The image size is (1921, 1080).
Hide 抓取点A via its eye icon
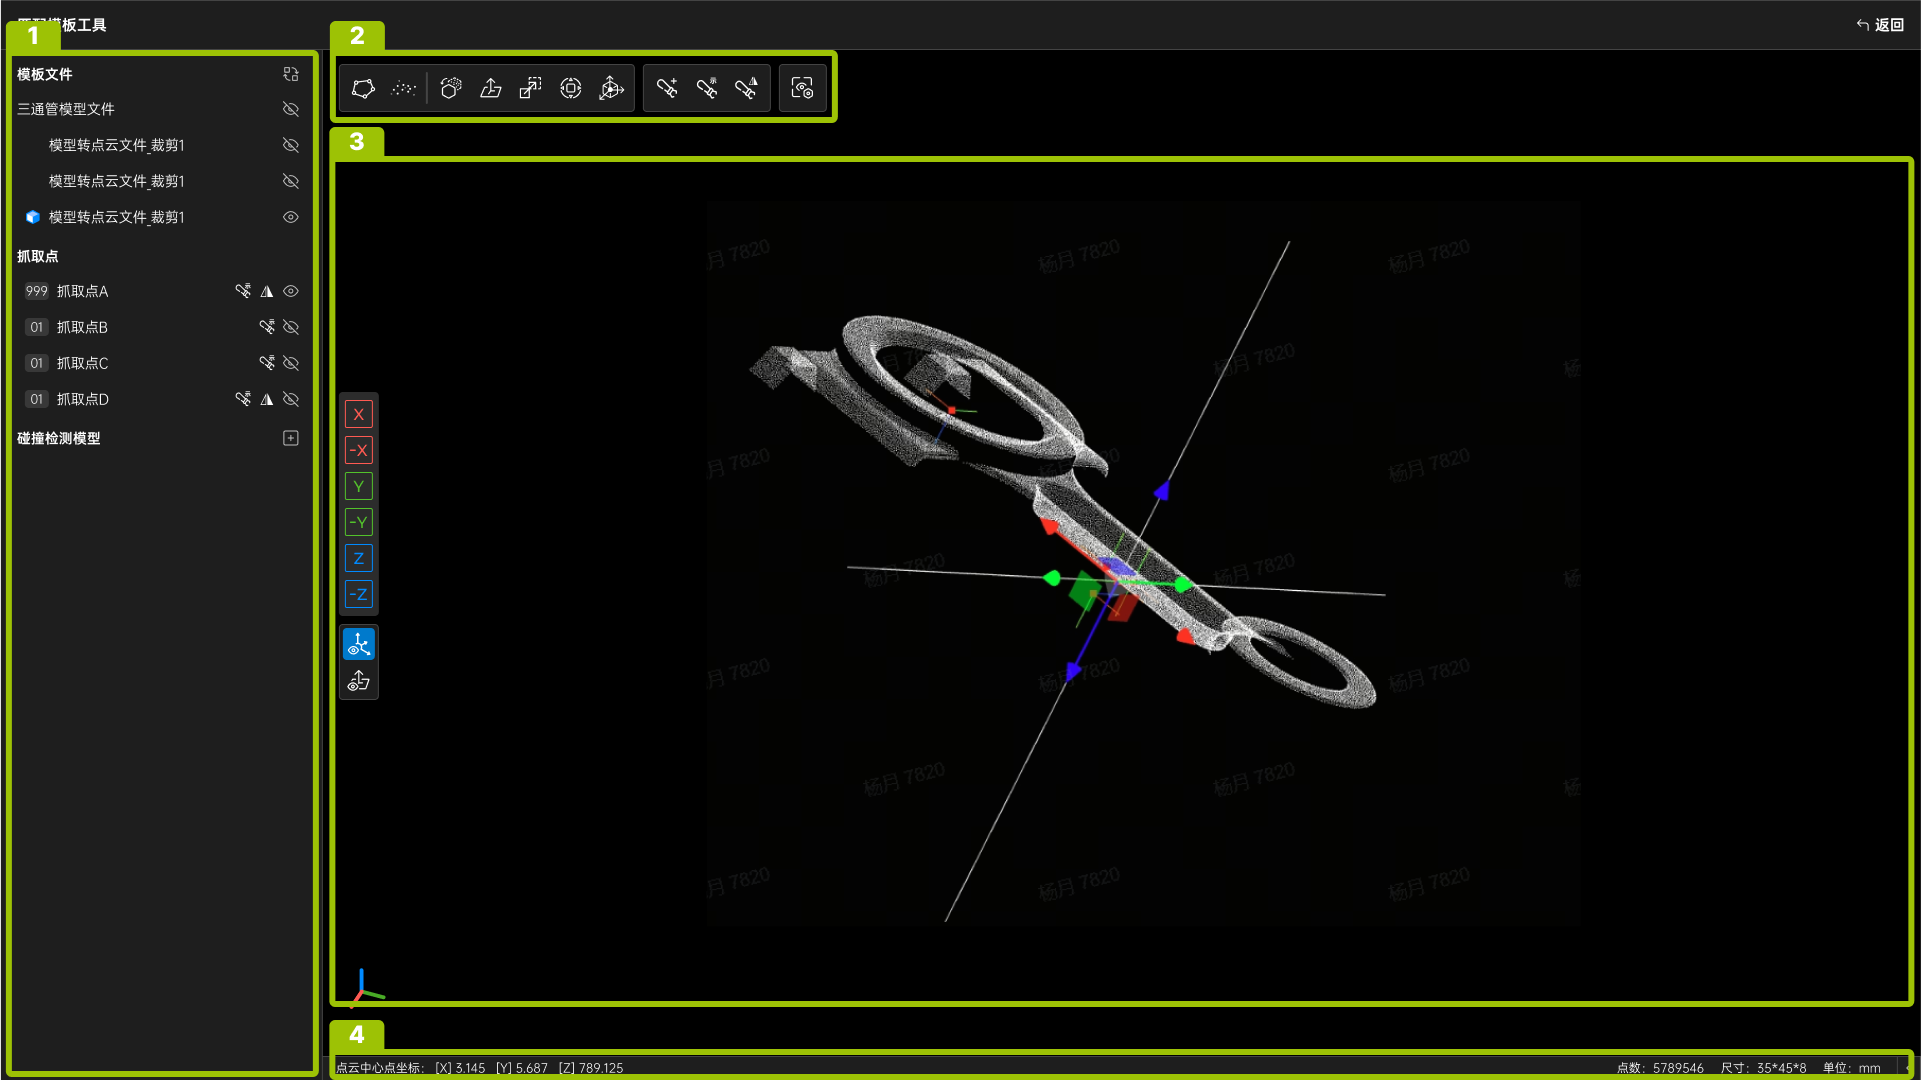point(291,291)
